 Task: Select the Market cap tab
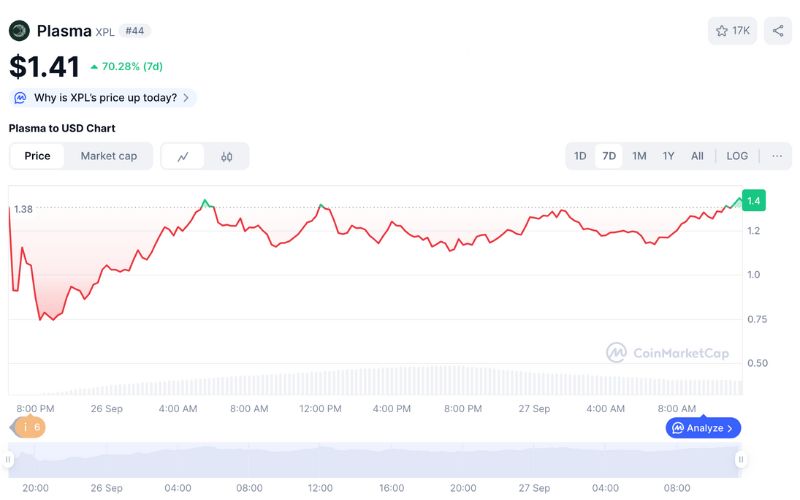[x=109, y=156]
